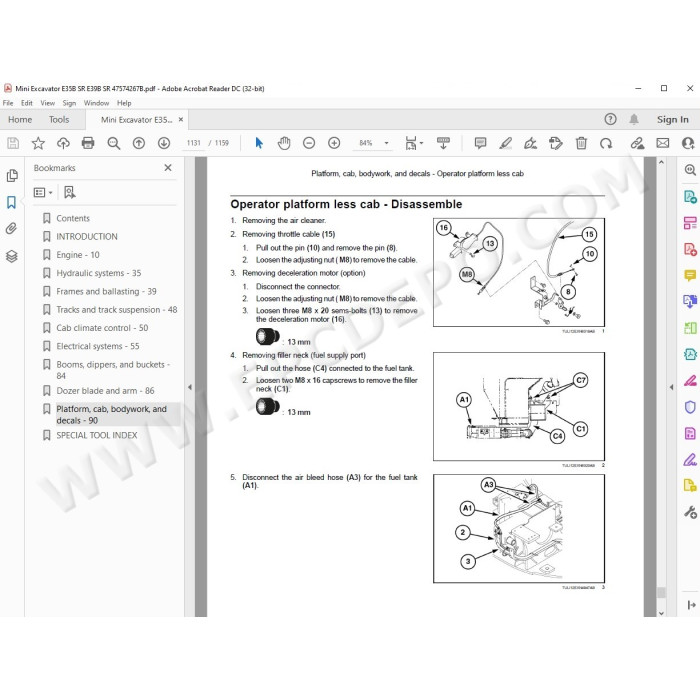Image resolution: width=700 pixels, height=700 pixels.
Task: Click the stamp tool icon
Action: click(556, 143)
